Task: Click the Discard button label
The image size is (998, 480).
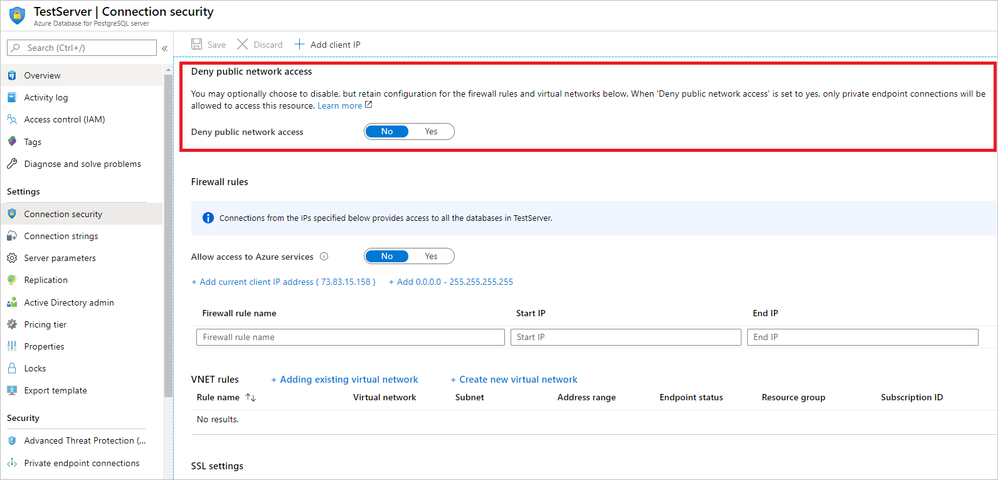Action: tap(268, 45)
